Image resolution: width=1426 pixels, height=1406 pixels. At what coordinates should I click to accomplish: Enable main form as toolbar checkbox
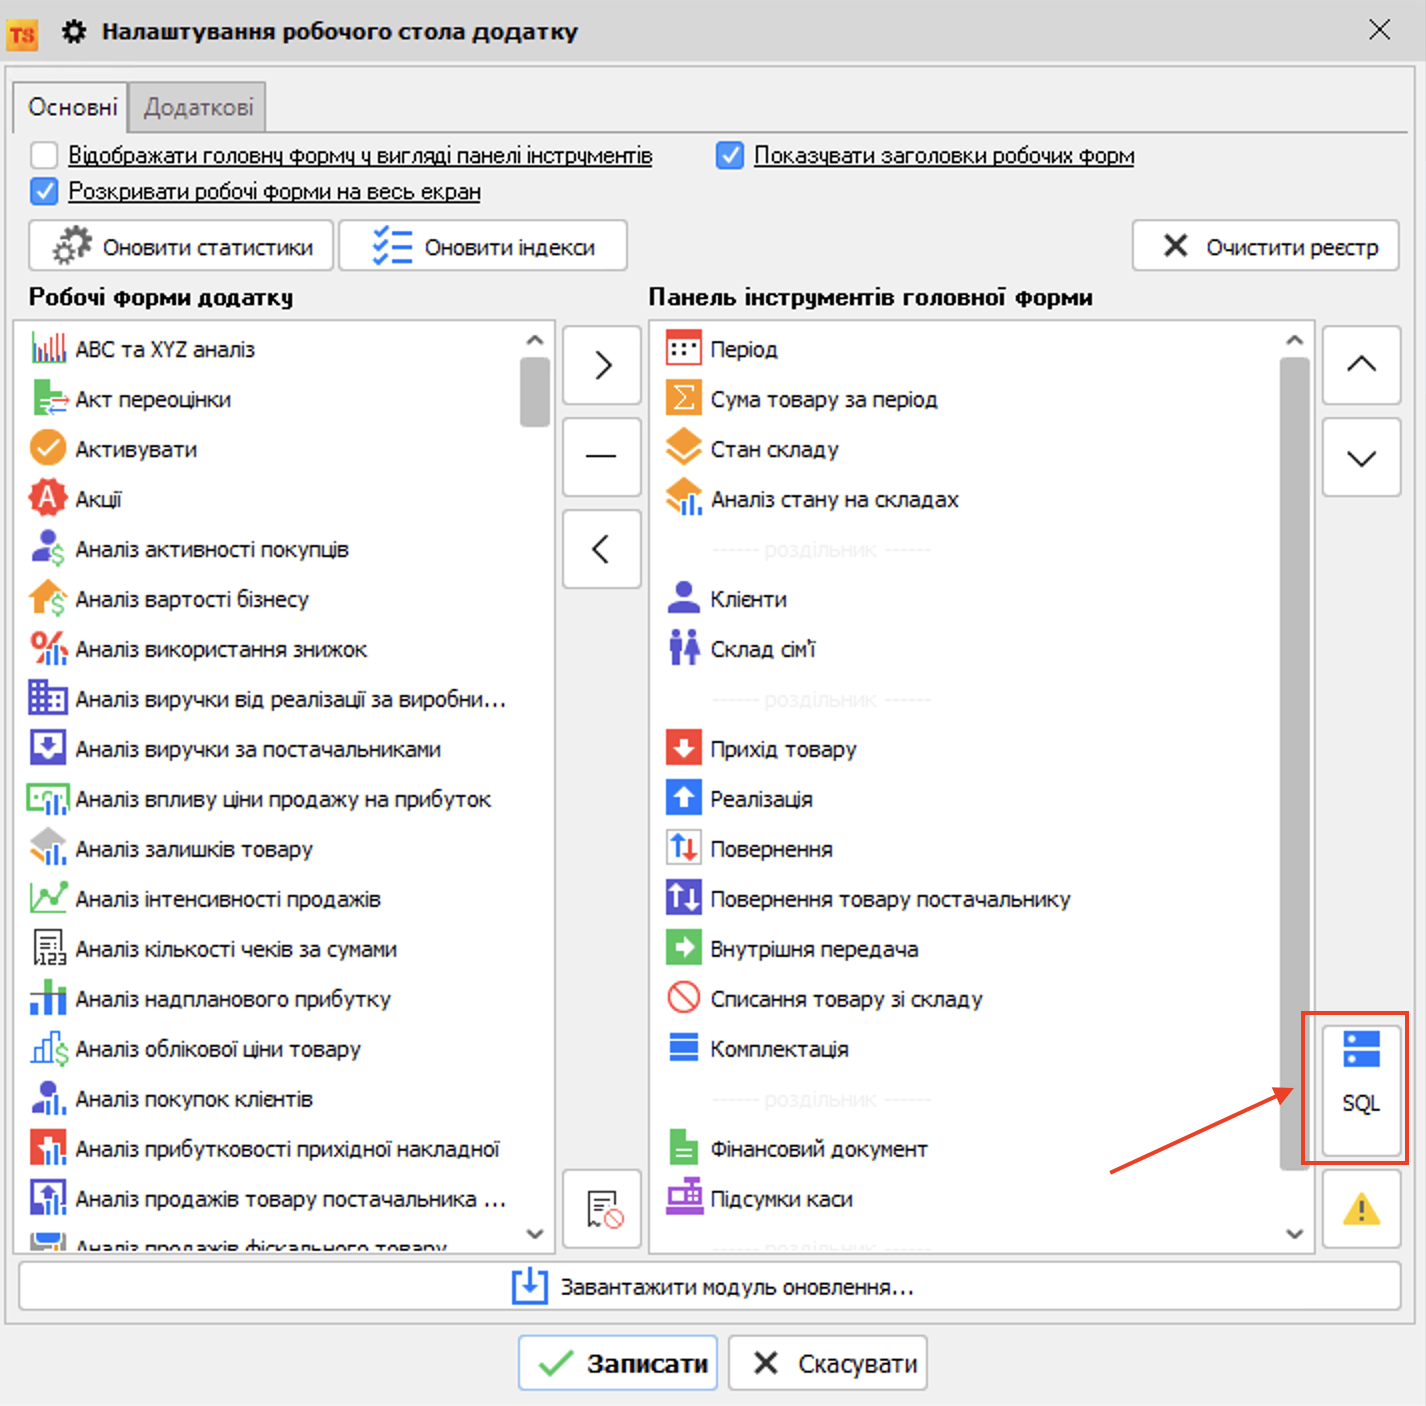(x=44, y=156)
